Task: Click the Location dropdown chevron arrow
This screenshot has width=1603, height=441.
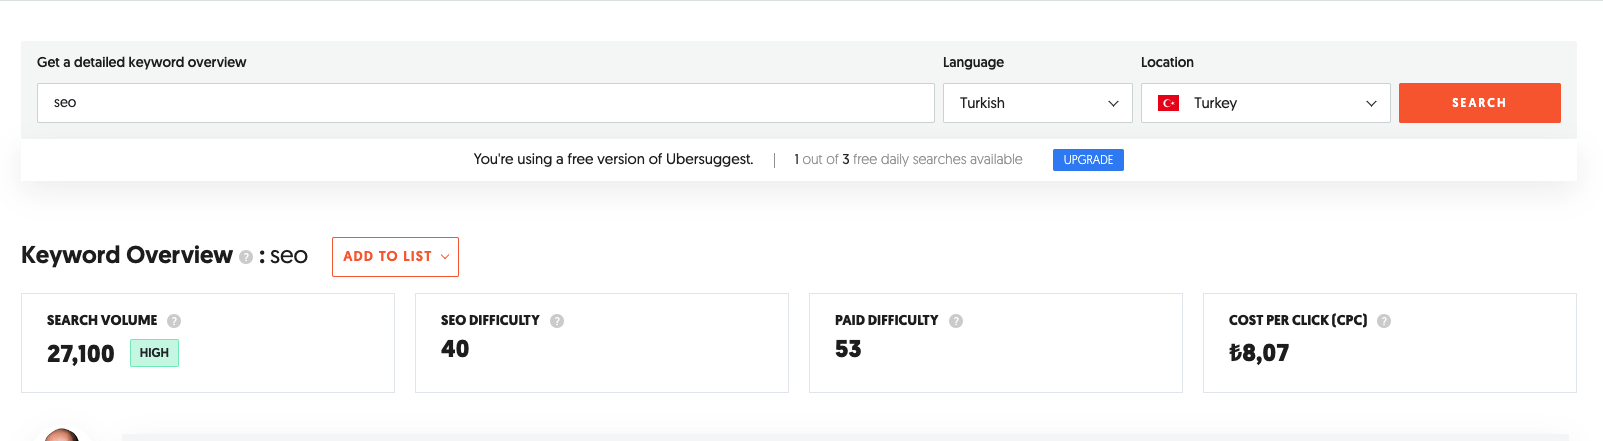Action: 1371,103
